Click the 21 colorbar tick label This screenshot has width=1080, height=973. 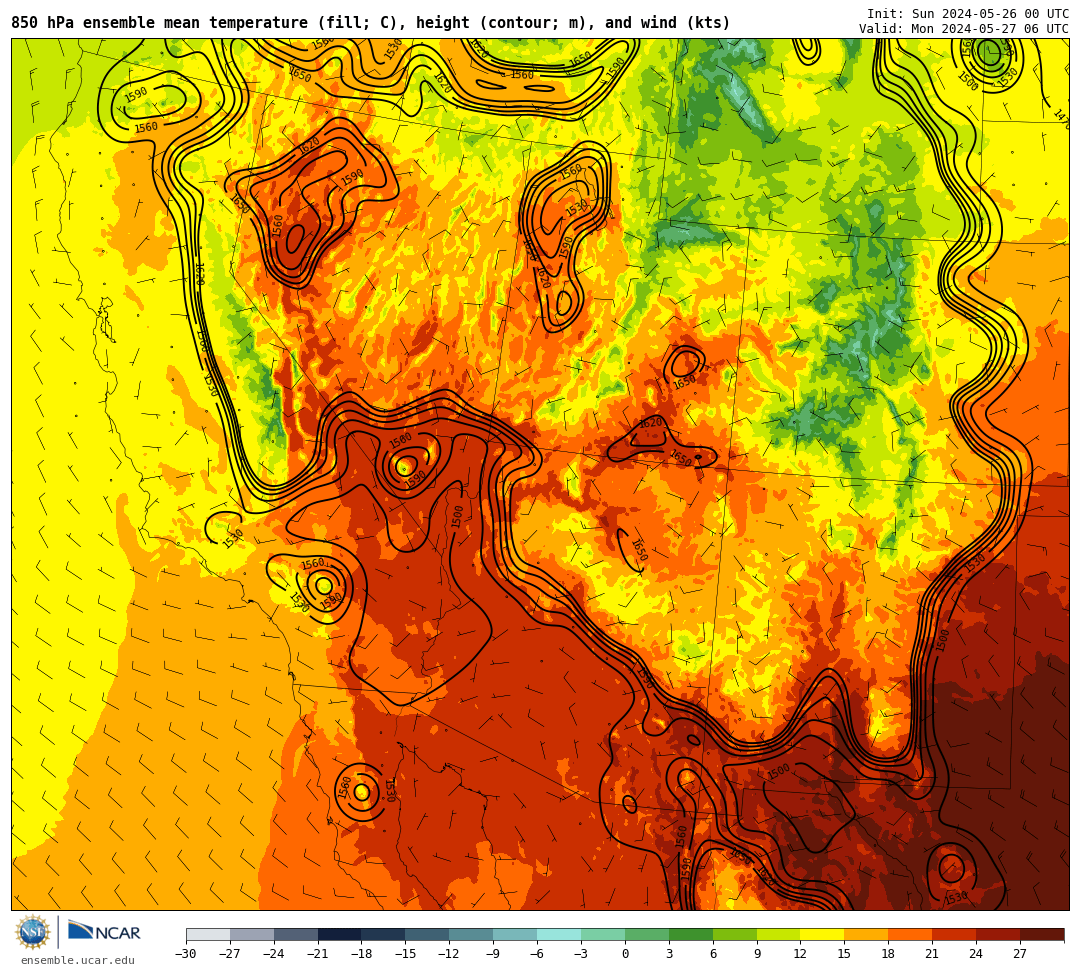933,954
